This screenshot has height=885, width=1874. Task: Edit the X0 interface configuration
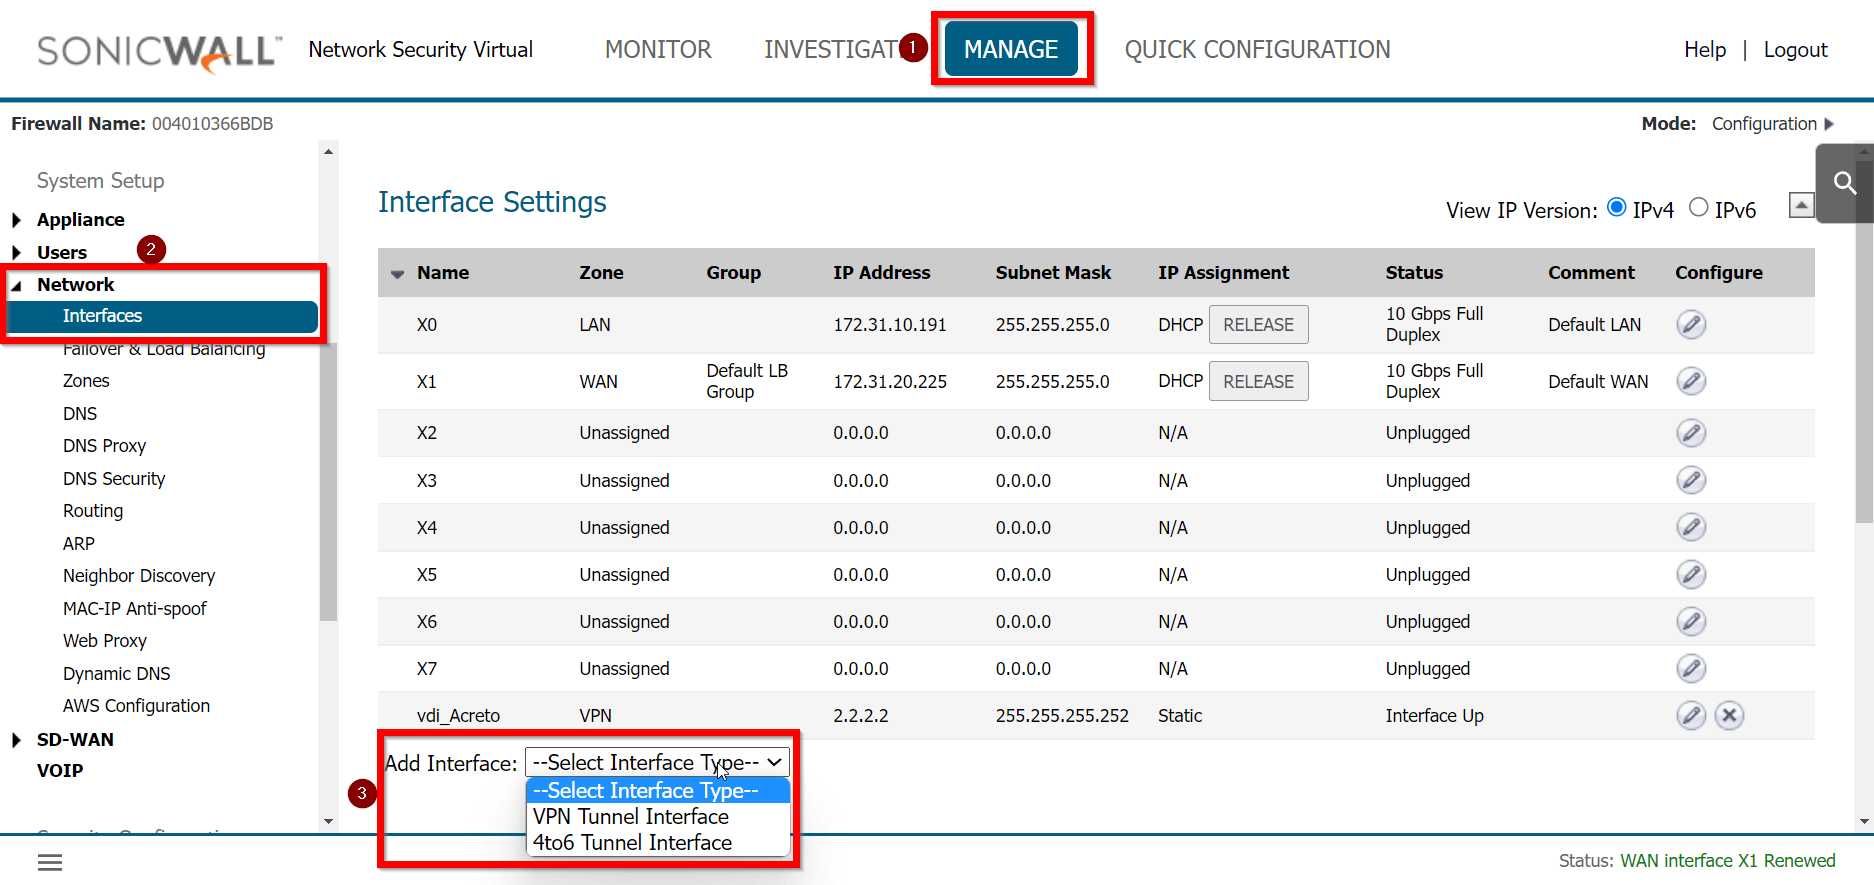1691,325
